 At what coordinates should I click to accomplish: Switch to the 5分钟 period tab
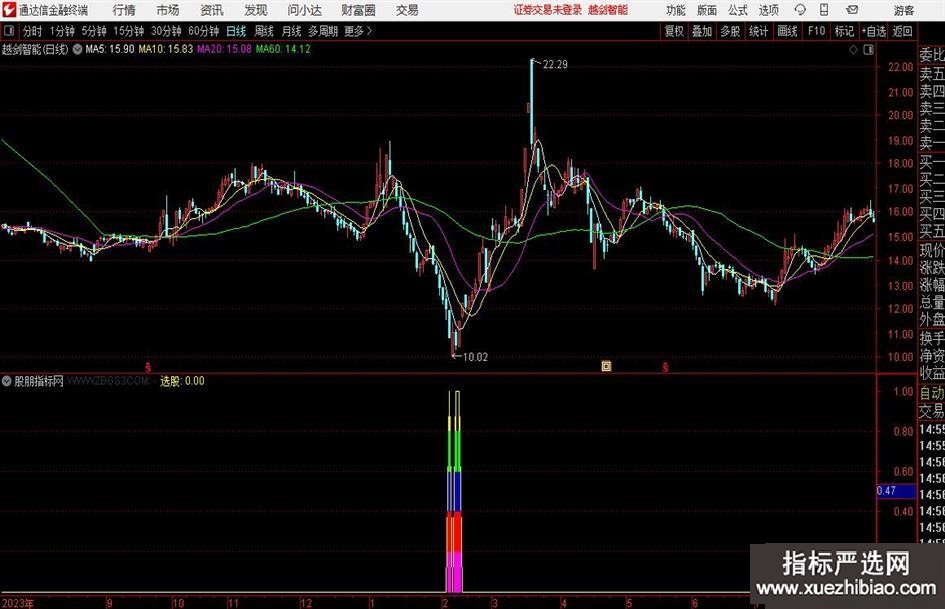click(94, 31)
